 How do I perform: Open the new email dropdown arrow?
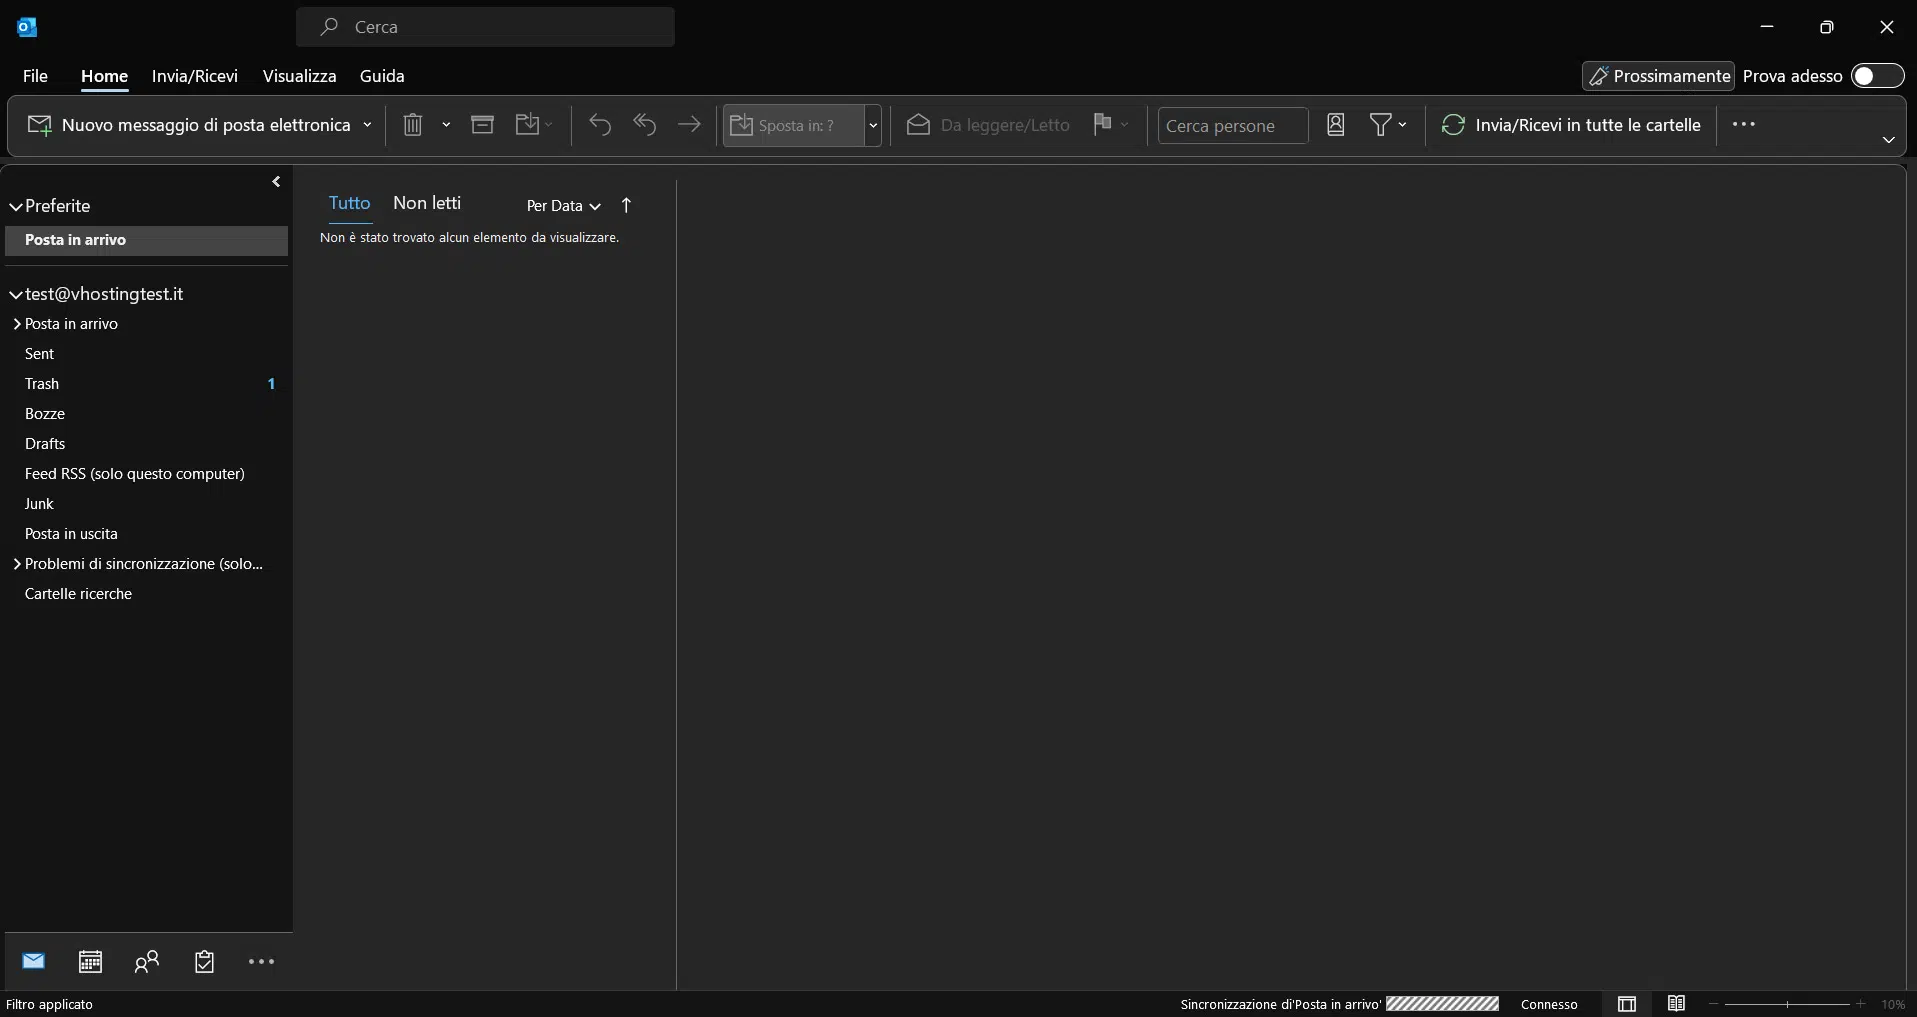tap(367, 125)
